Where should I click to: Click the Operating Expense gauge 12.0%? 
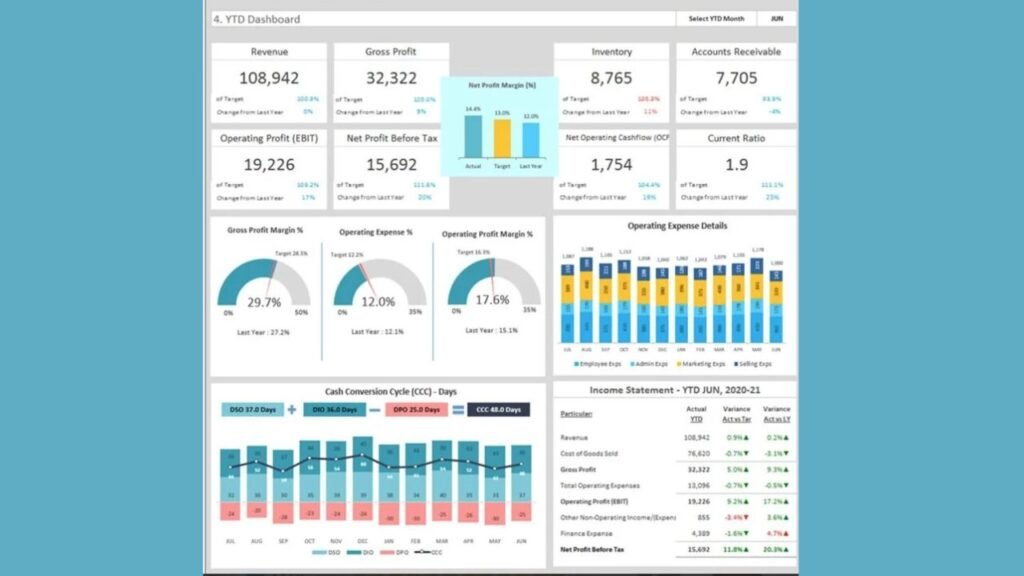(379, 283)
